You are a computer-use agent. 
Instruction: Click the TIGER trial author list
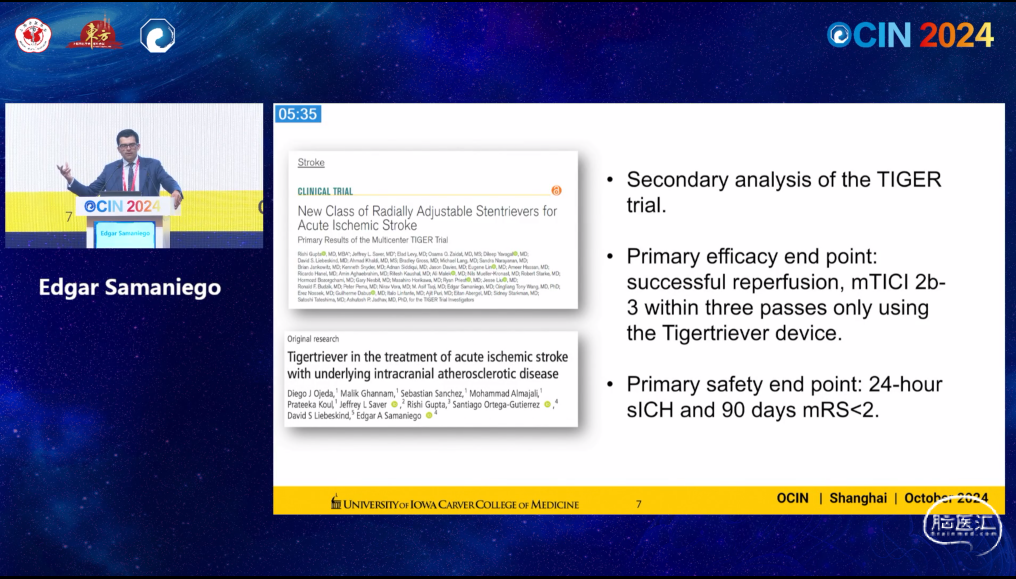click(x=428, y=277)
